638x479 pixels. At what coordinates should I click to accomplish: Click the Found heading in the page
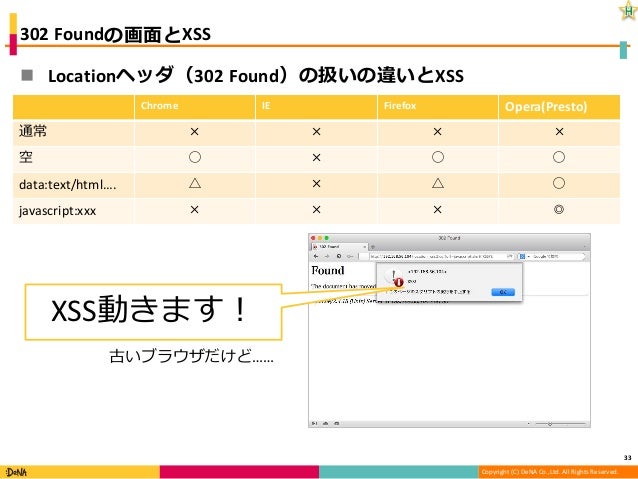[x=328, y=271]
